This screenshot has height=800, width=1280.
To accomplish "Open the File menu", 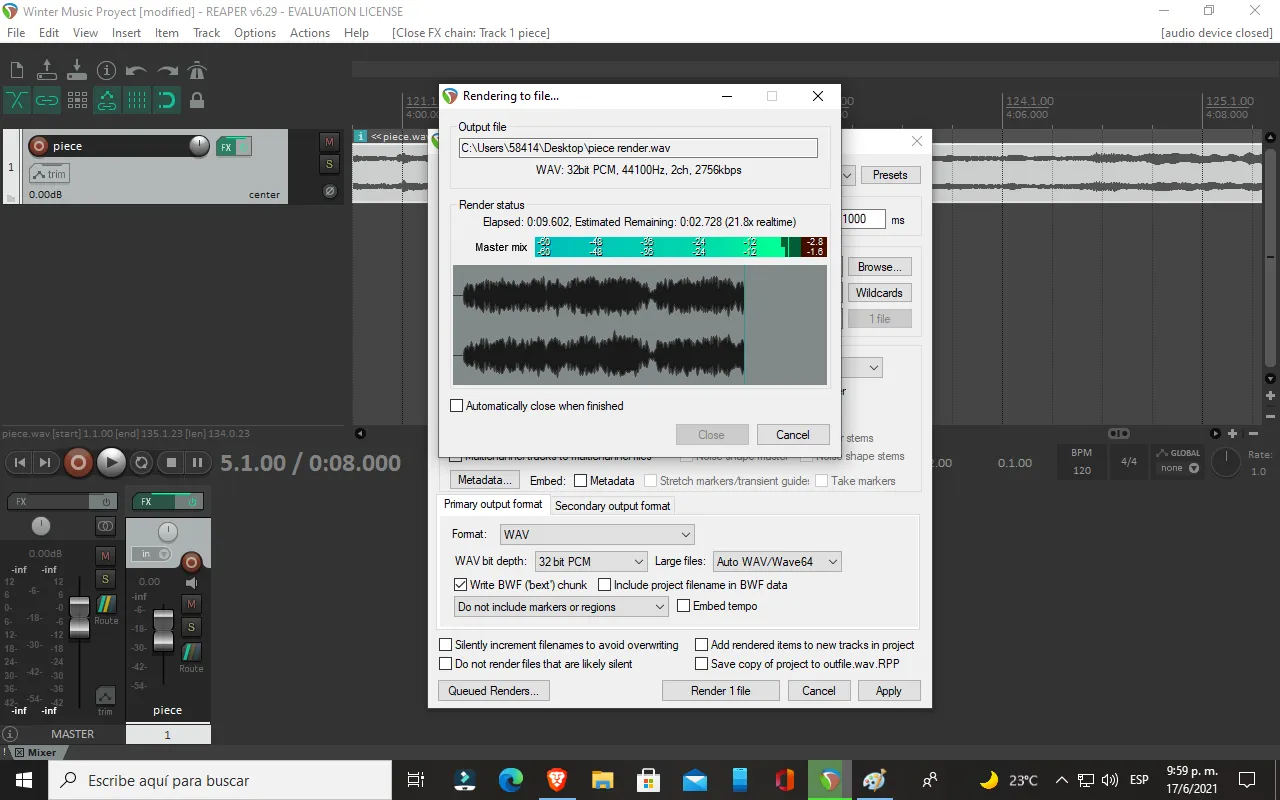I will (16, 32).
